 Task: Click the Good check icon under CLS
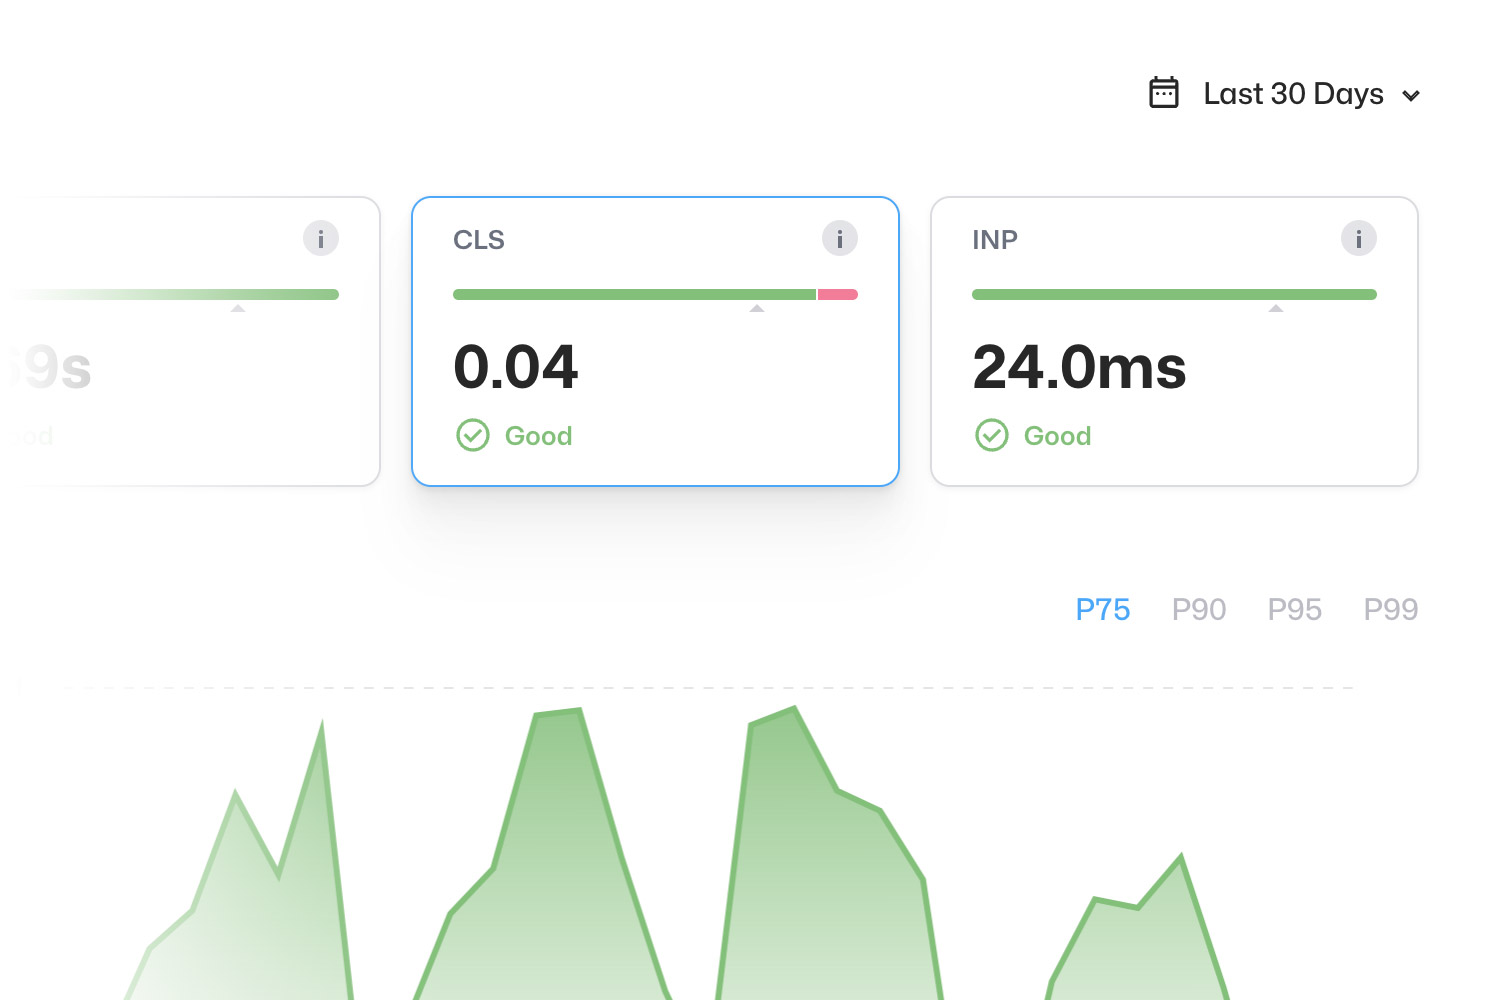(x=473, y=435)
